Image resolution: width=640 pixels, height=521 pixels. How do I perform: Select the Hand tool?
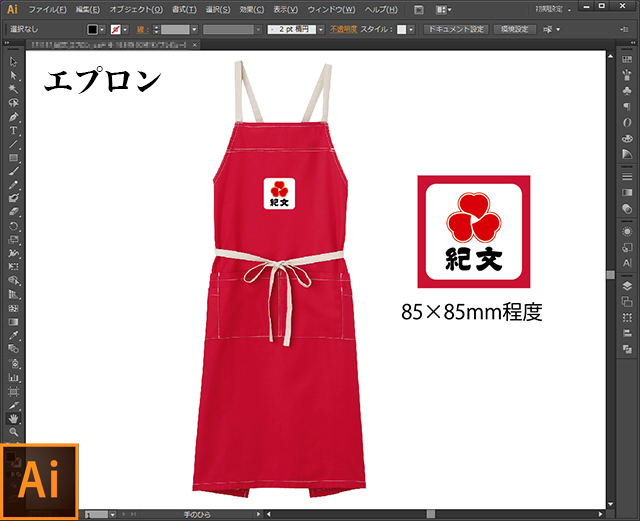[x=13, y=418]
